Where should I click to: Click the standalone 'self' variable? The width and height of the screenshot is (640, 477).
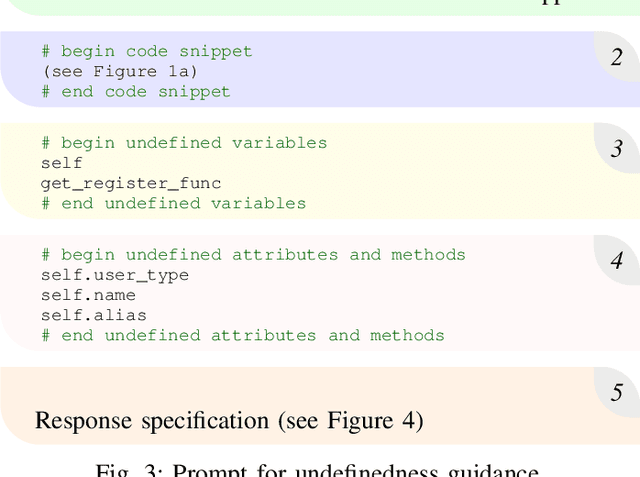(62, 163)
